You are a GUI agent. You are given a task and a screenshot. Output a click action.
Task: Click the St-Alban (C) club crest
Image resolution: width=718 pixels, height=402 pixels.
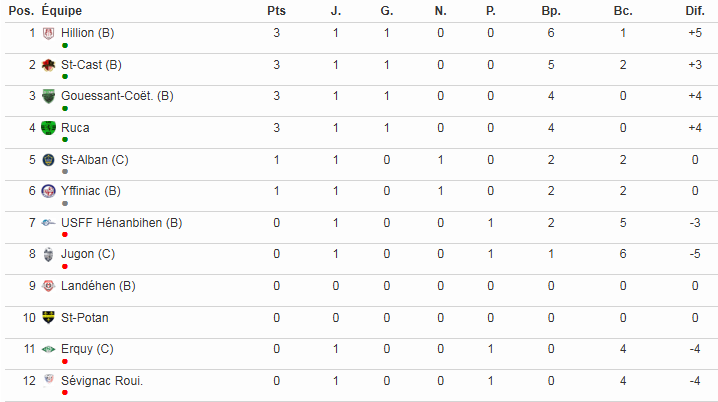point(48,160)
